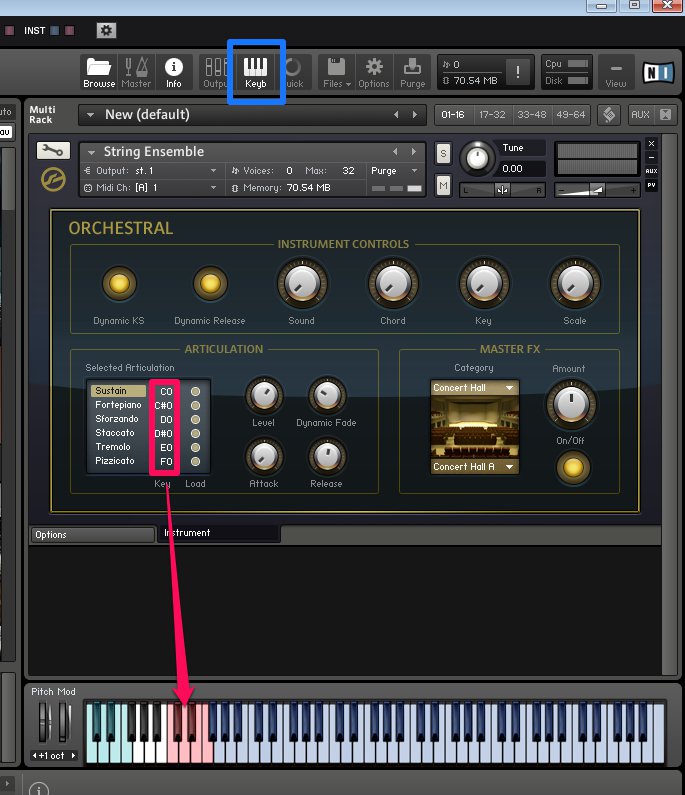Toggle the Dynamic Release button
This screenshot has width=685, height=795.
click(x=210, y=285)
